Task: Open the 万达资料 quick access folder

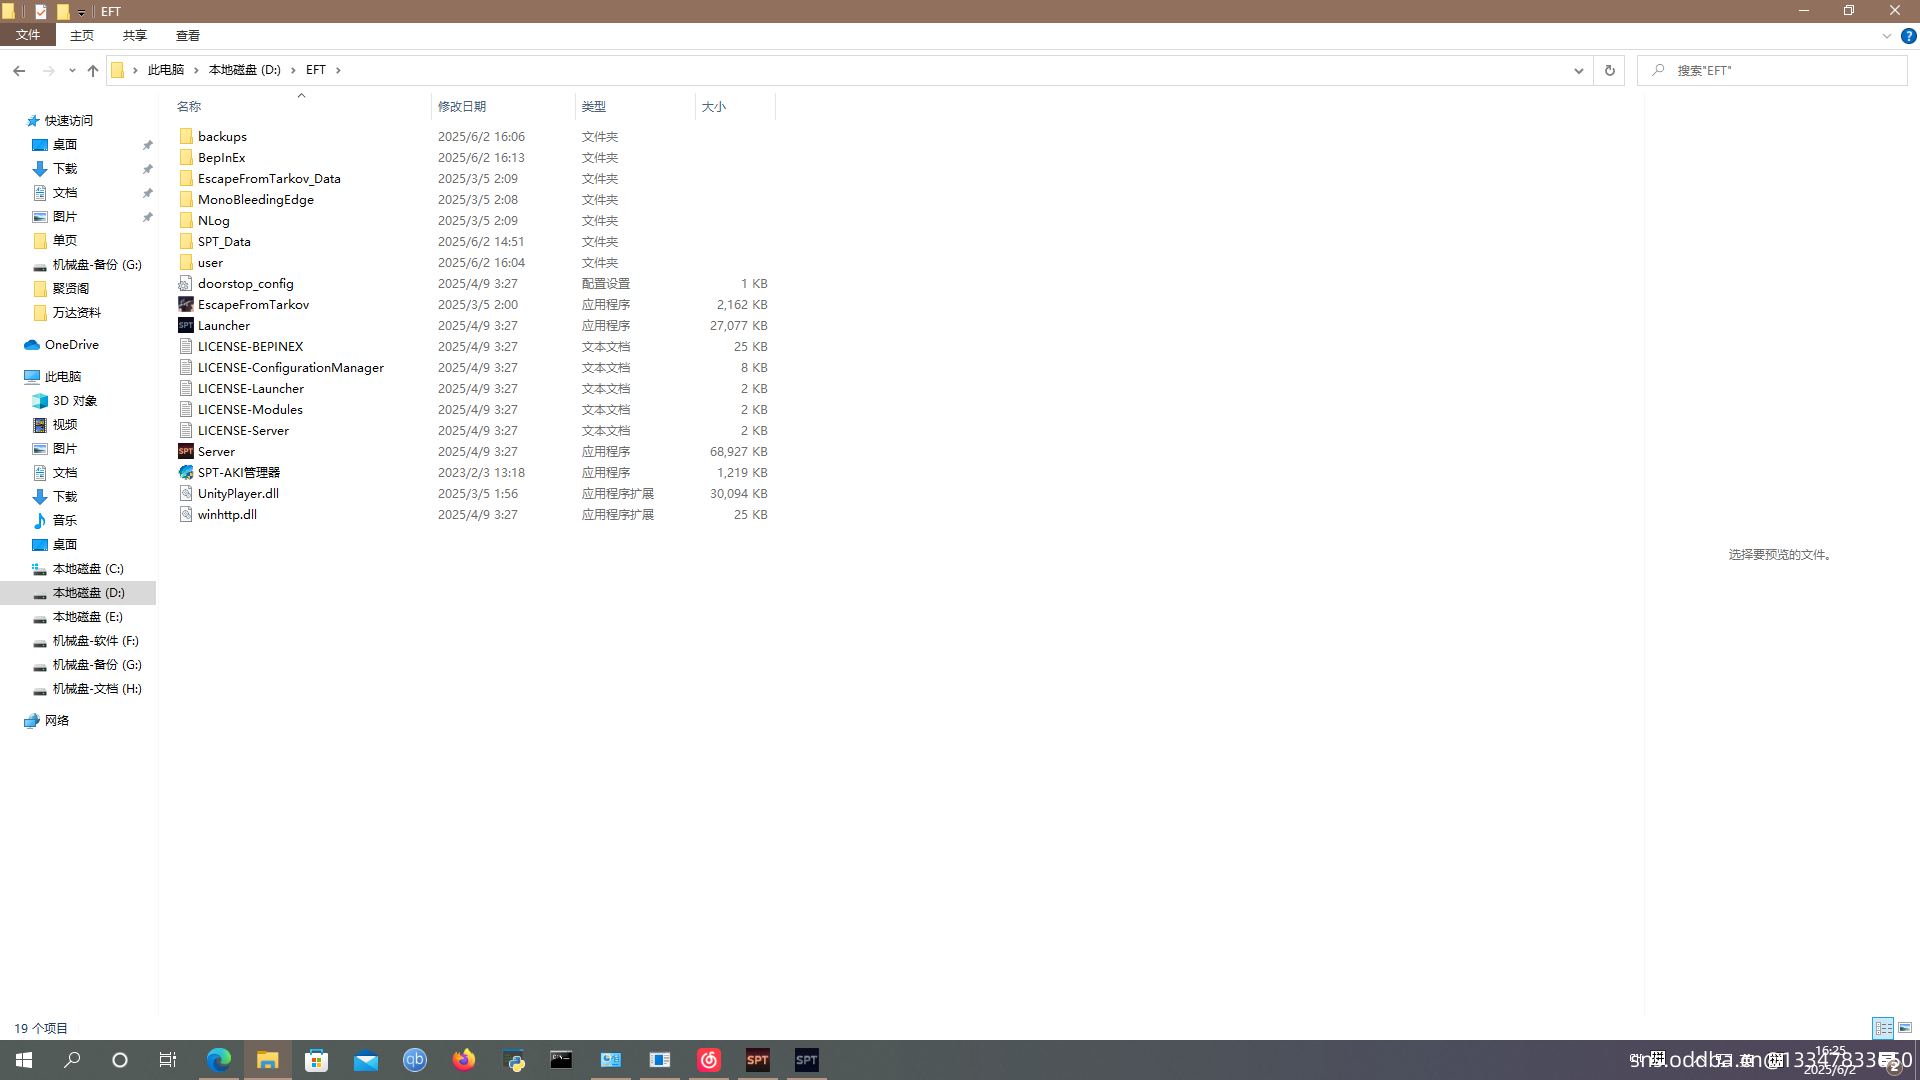Action: pos(77,312)
